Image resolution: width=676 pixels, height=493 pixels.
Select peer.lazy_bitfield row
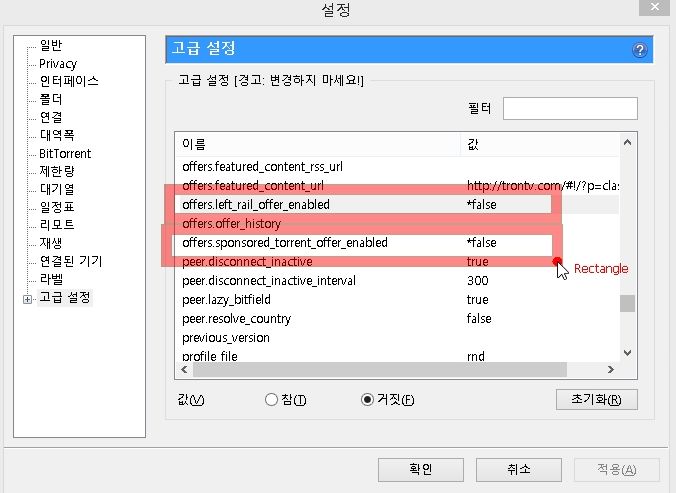397,299
